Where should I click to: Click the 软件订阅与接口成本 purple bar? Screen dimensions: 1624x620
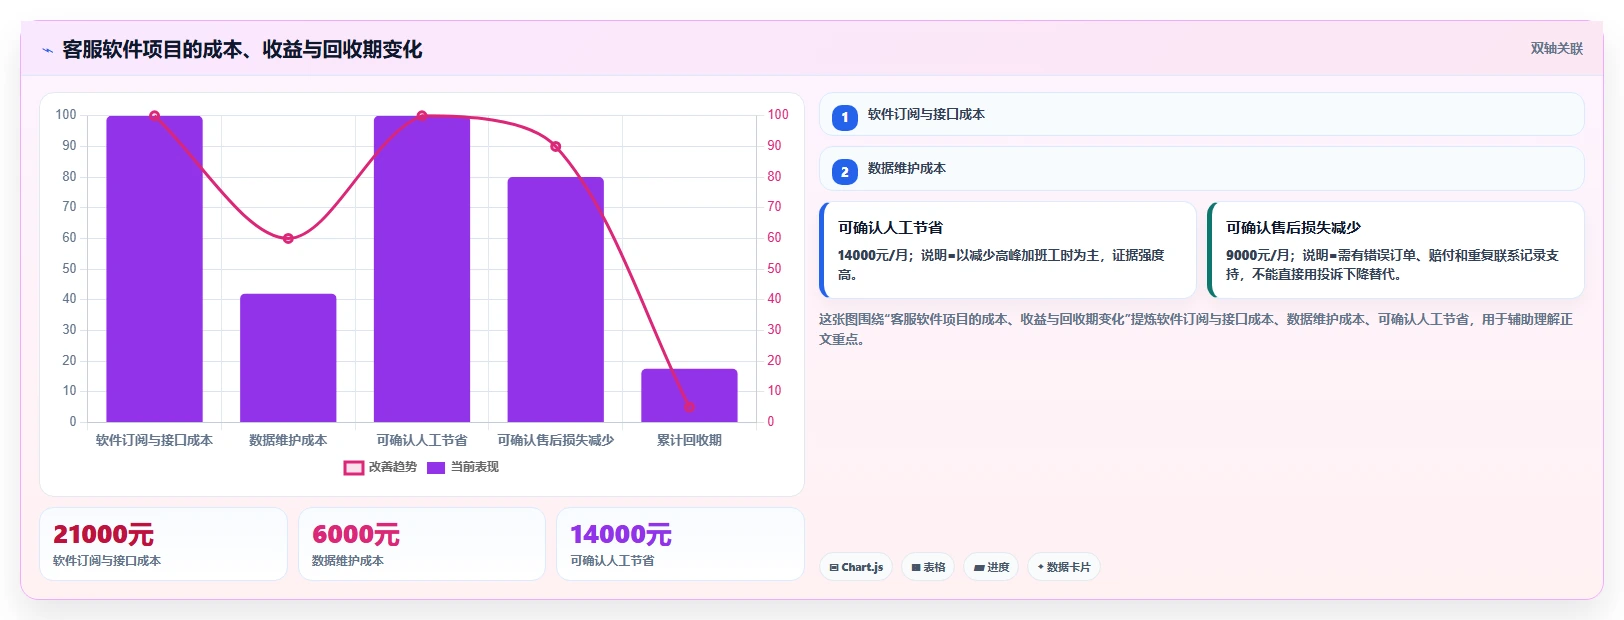[154, 269]
